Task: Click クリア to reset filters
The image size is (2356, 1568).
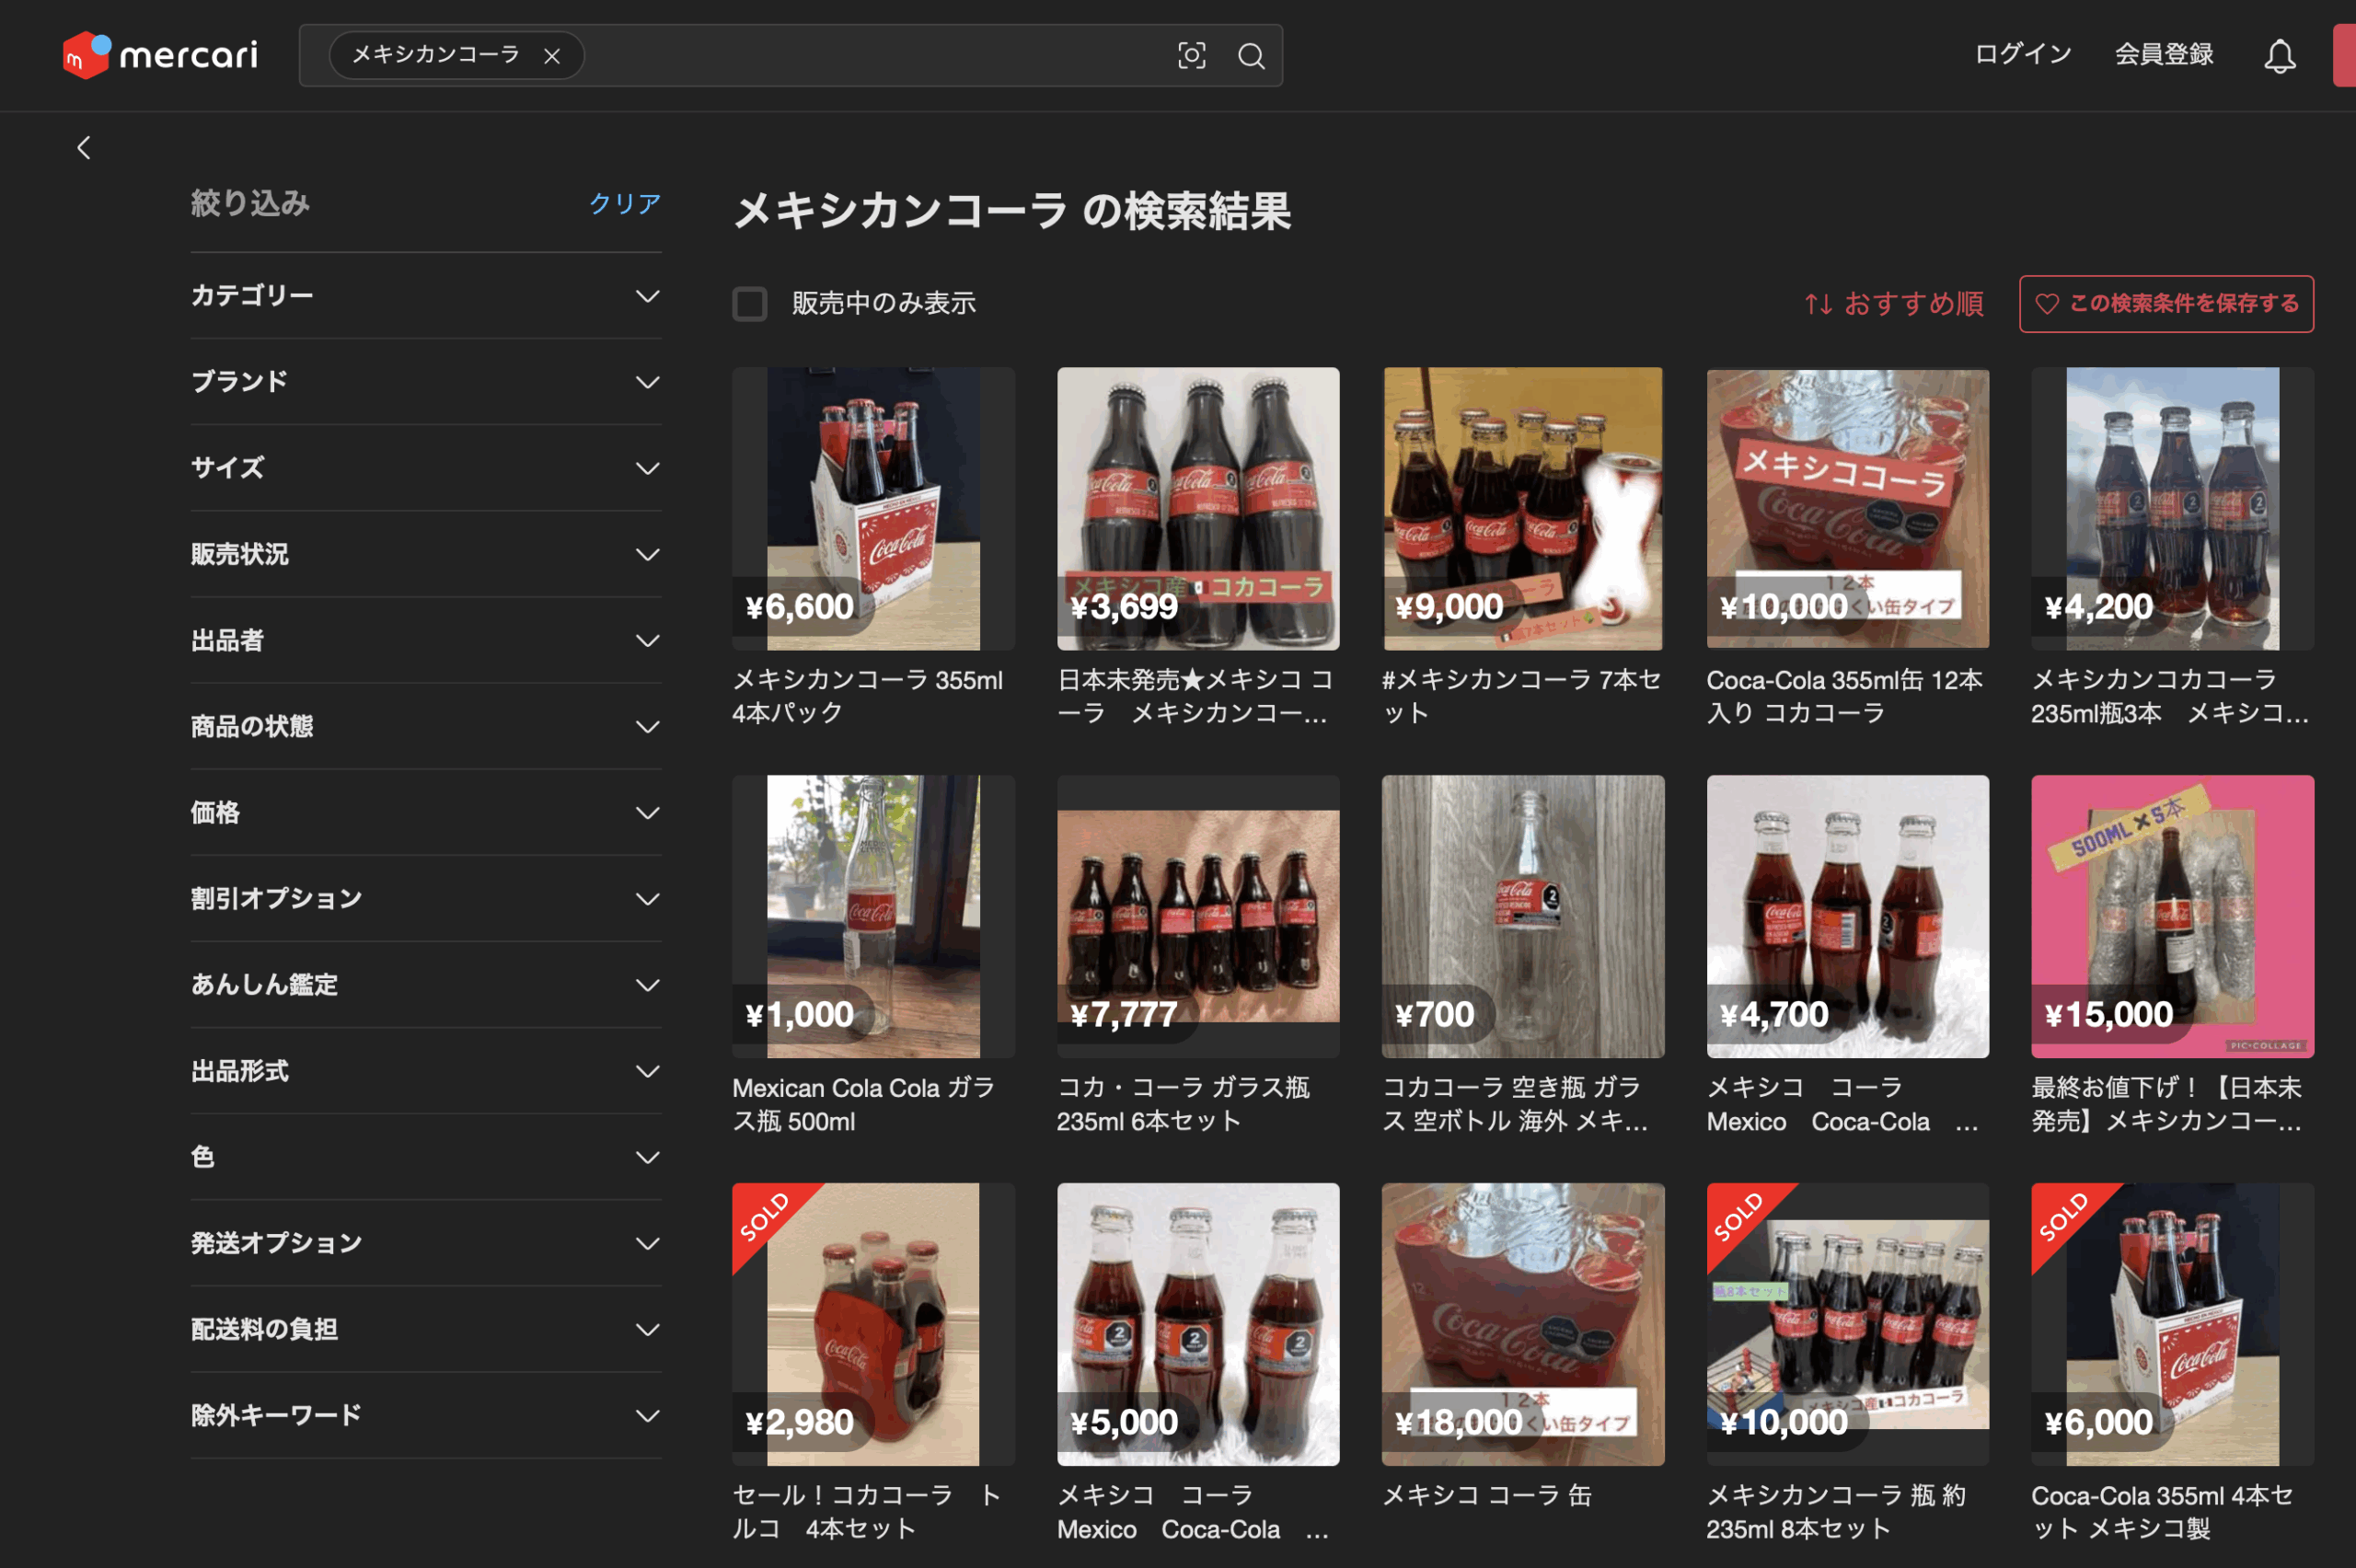Action: [625, 203]
